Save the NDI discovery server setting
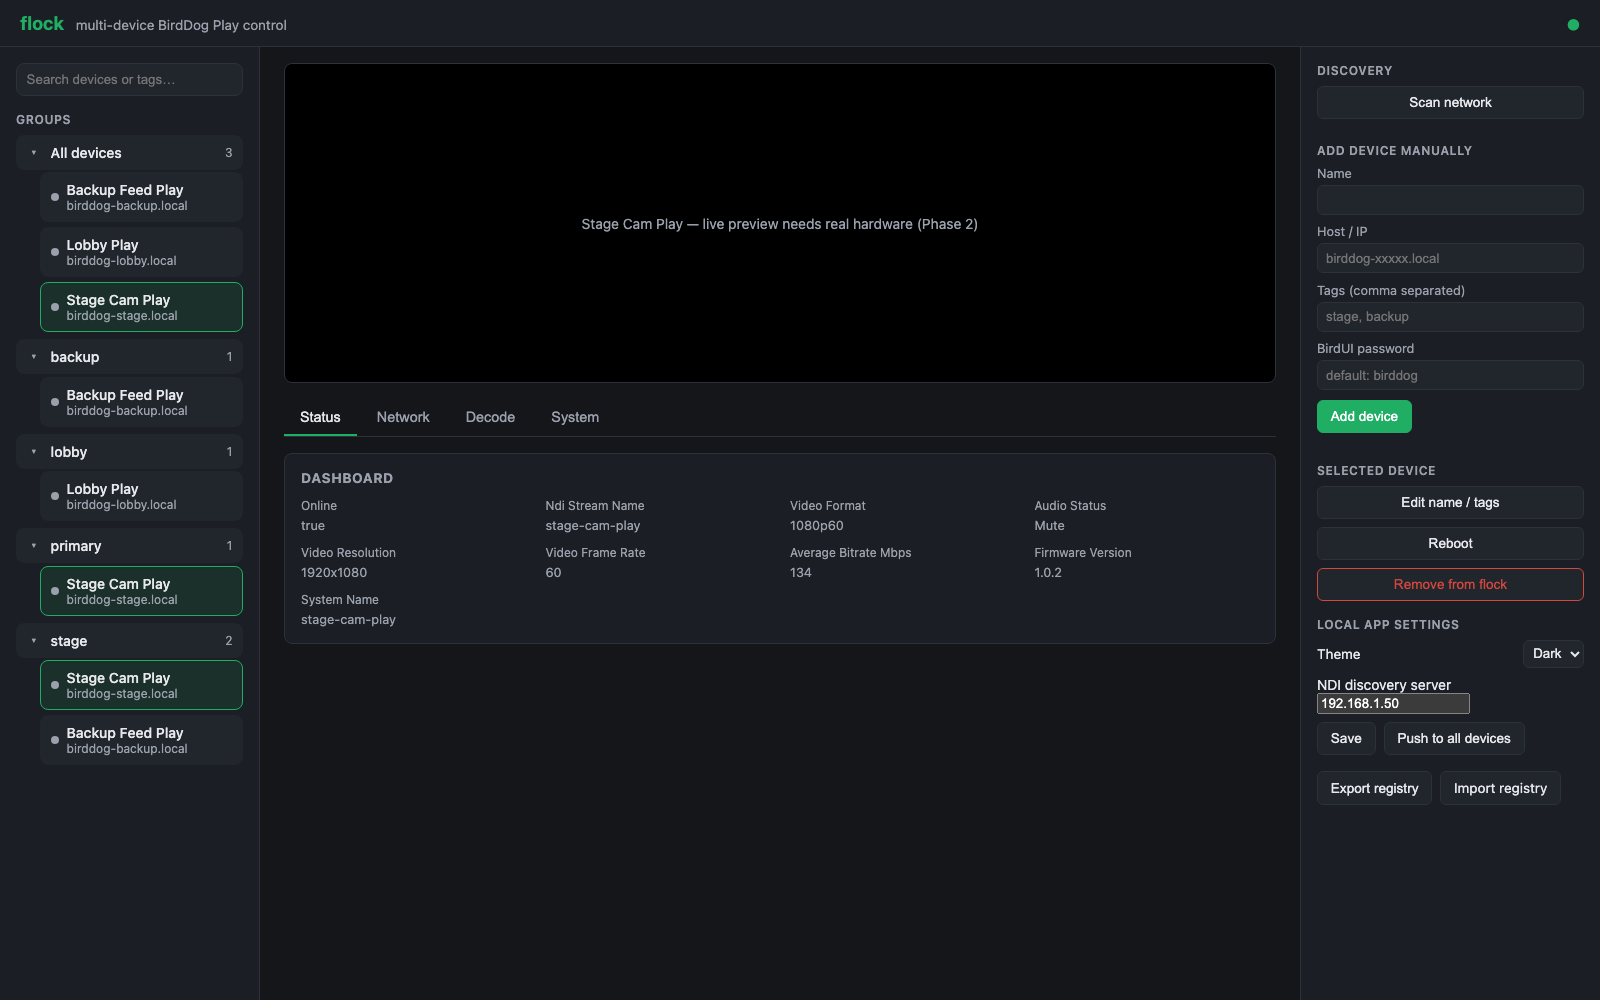Viewport: 1600px width, 1000px height. pos(1346,738)
